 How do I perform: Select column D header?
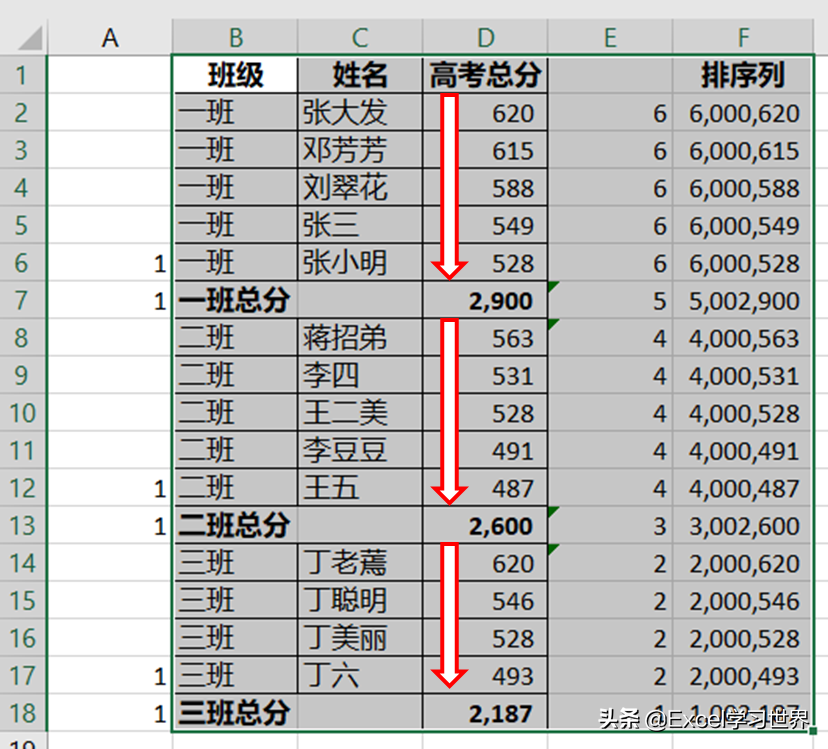coord(485,37)
